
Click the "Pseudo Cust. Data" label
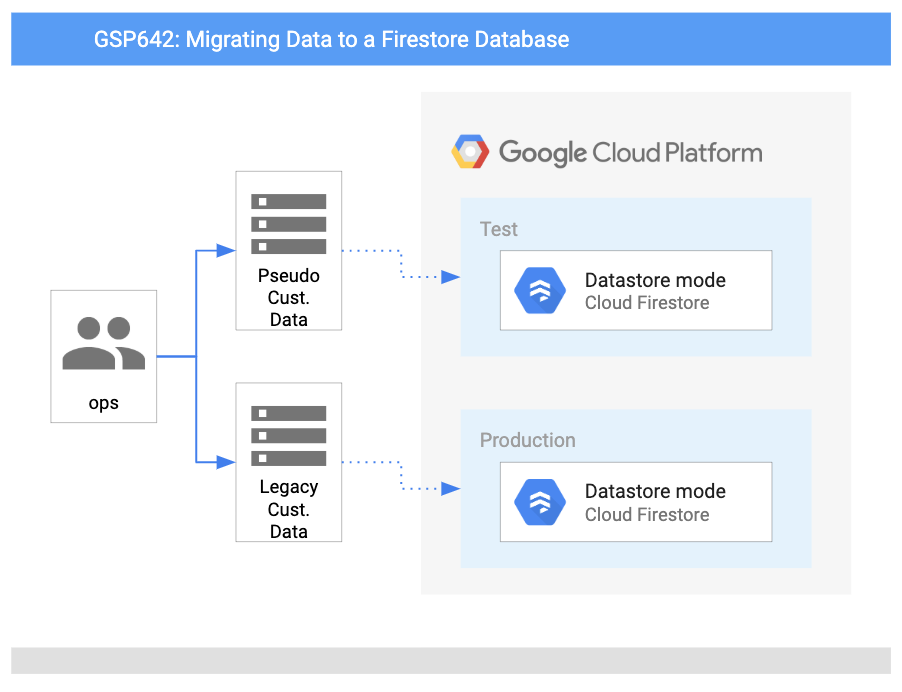tap(289, 297)
